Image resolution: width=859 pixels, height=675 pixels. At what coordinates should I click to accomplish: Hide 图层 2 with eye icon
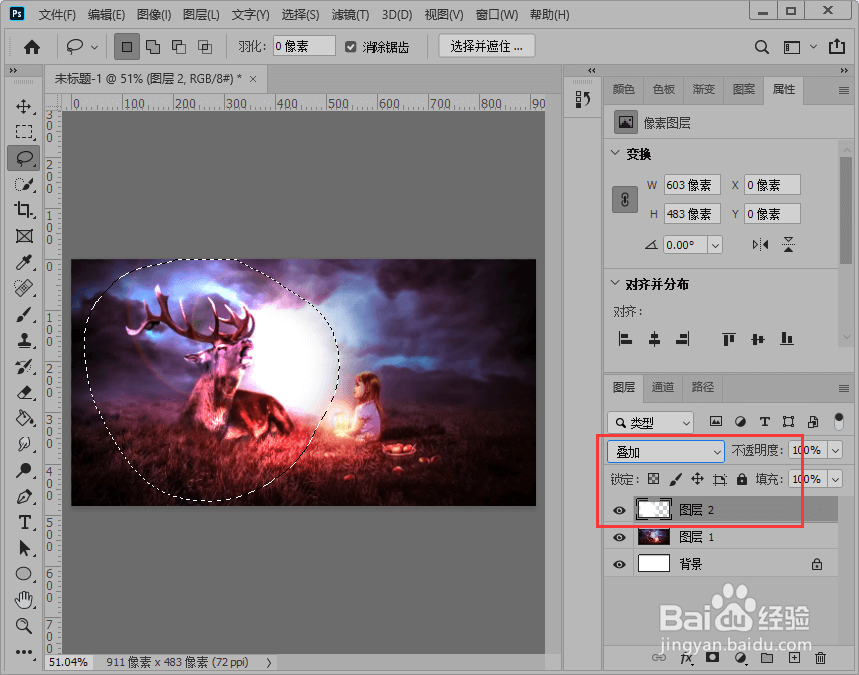(x=619, y=510)
